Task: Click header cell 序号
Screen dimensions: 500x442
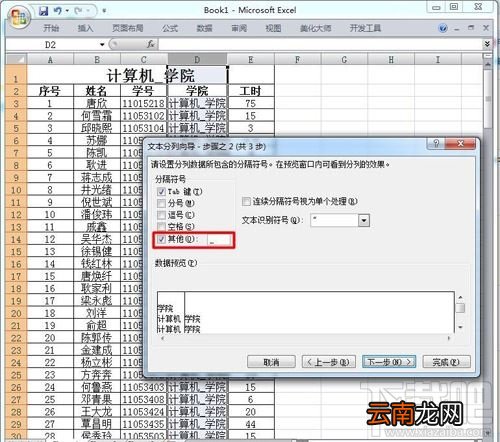Action: [x=50, y=91]
